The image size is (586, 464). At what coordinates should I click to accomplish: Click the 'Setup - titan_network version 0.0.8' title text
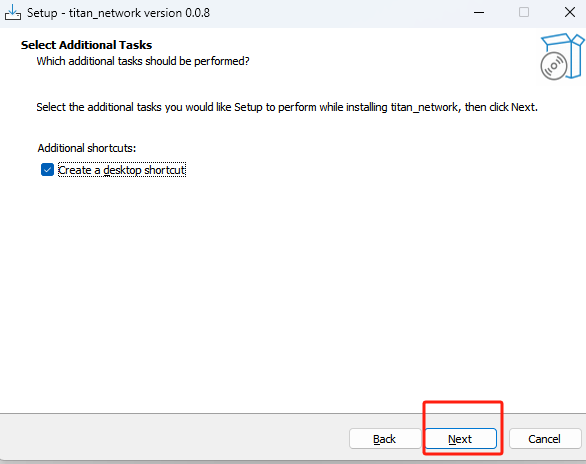coord(118,13)
